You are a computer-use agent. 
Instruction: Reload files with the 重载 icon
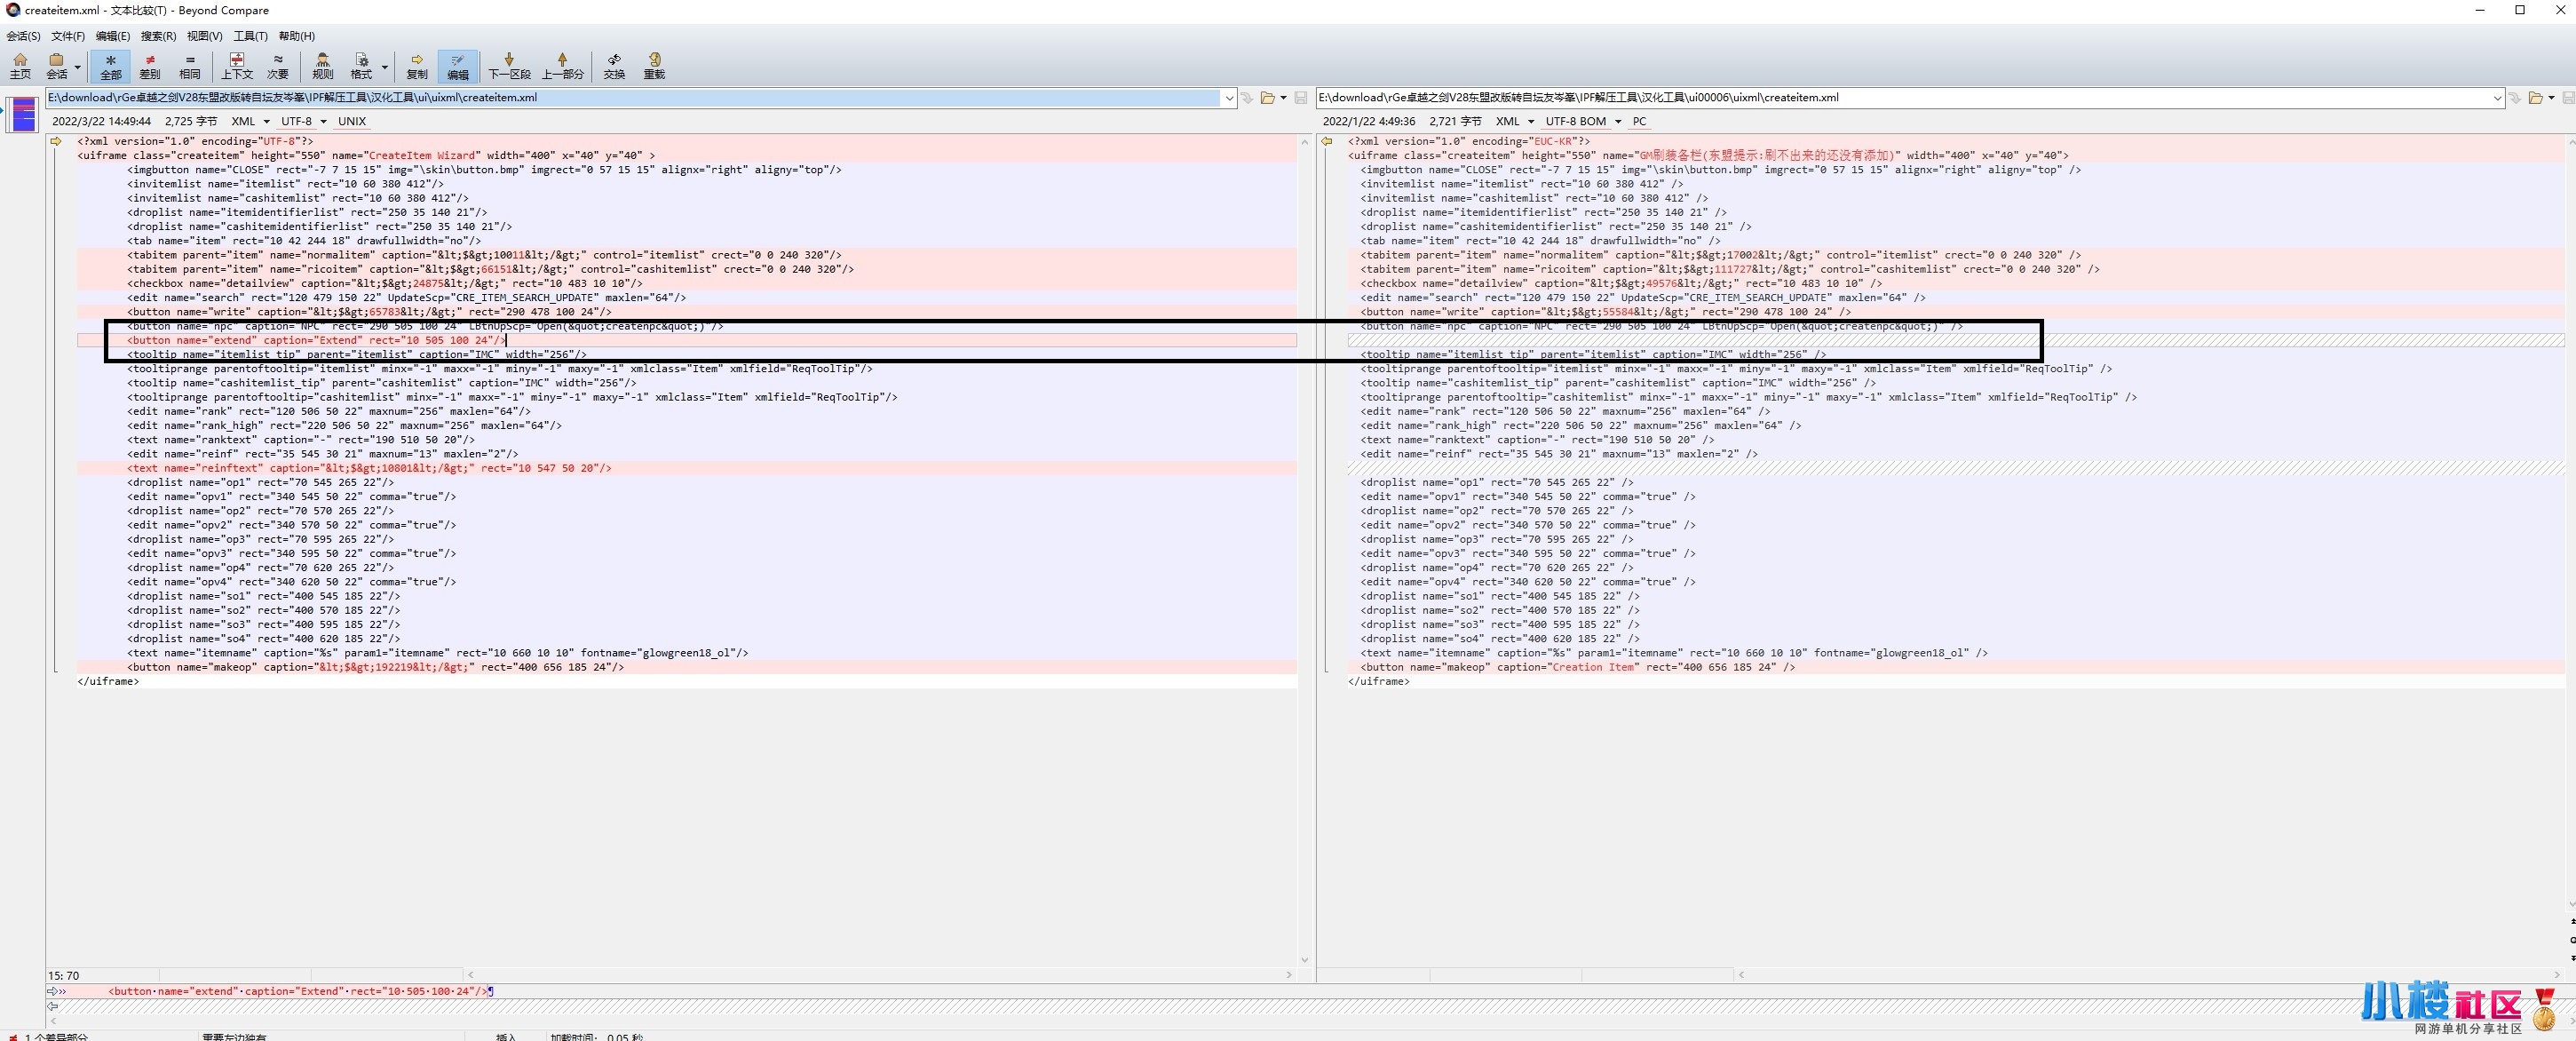(654, 66)
